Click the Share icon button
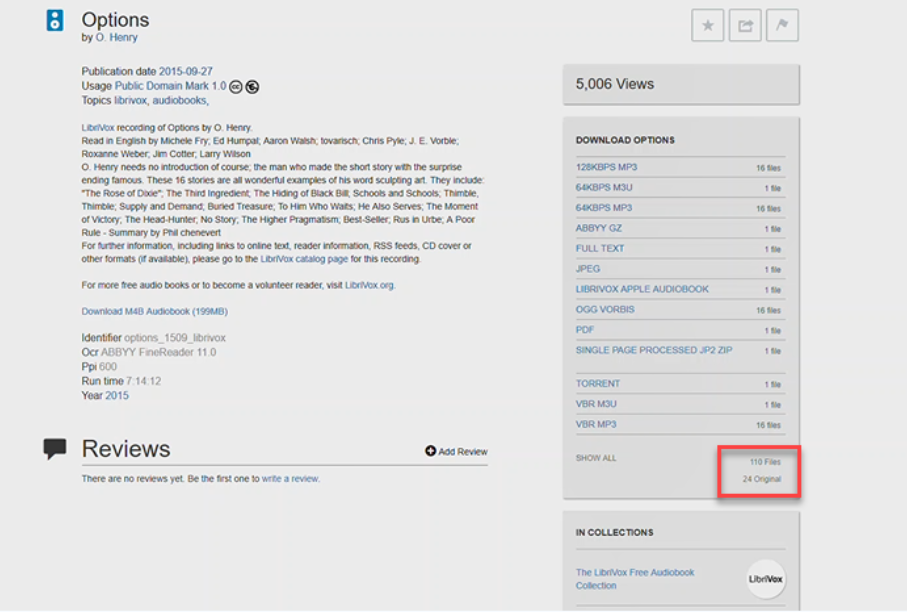The width and height of the screenshot is (907, 612). [744, 25]
